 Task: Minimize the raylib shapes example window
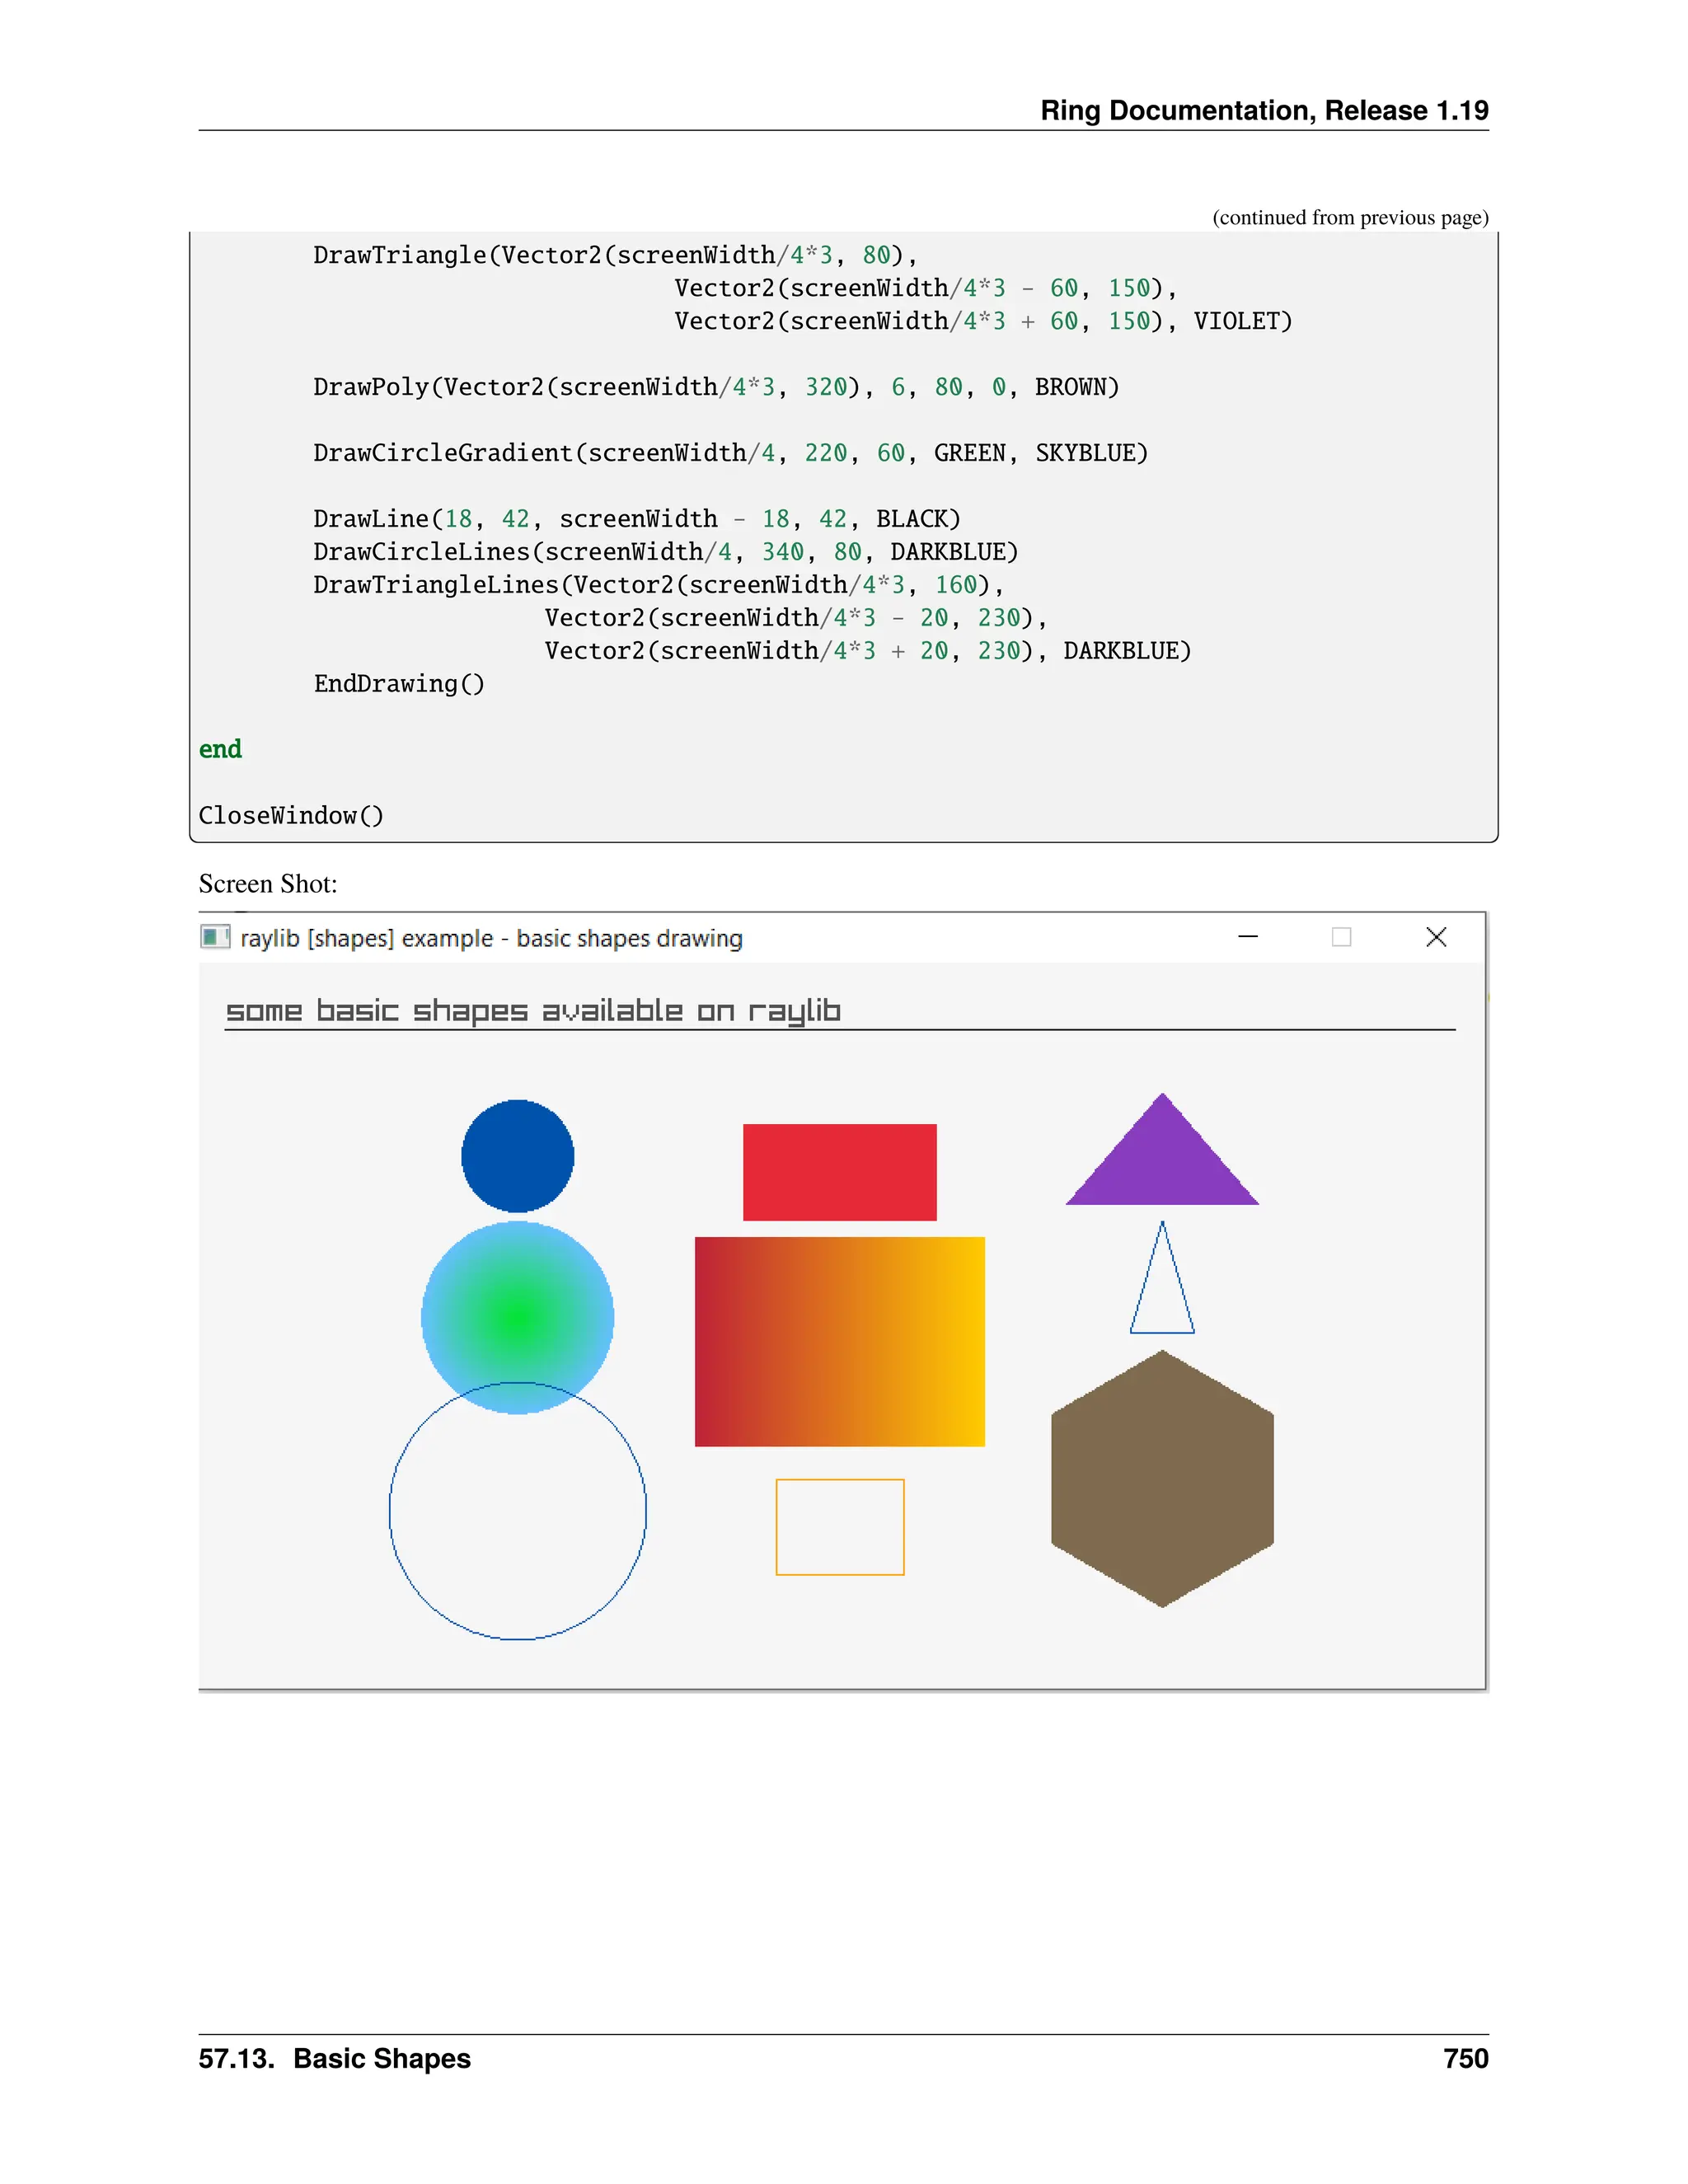(1248, 937)
